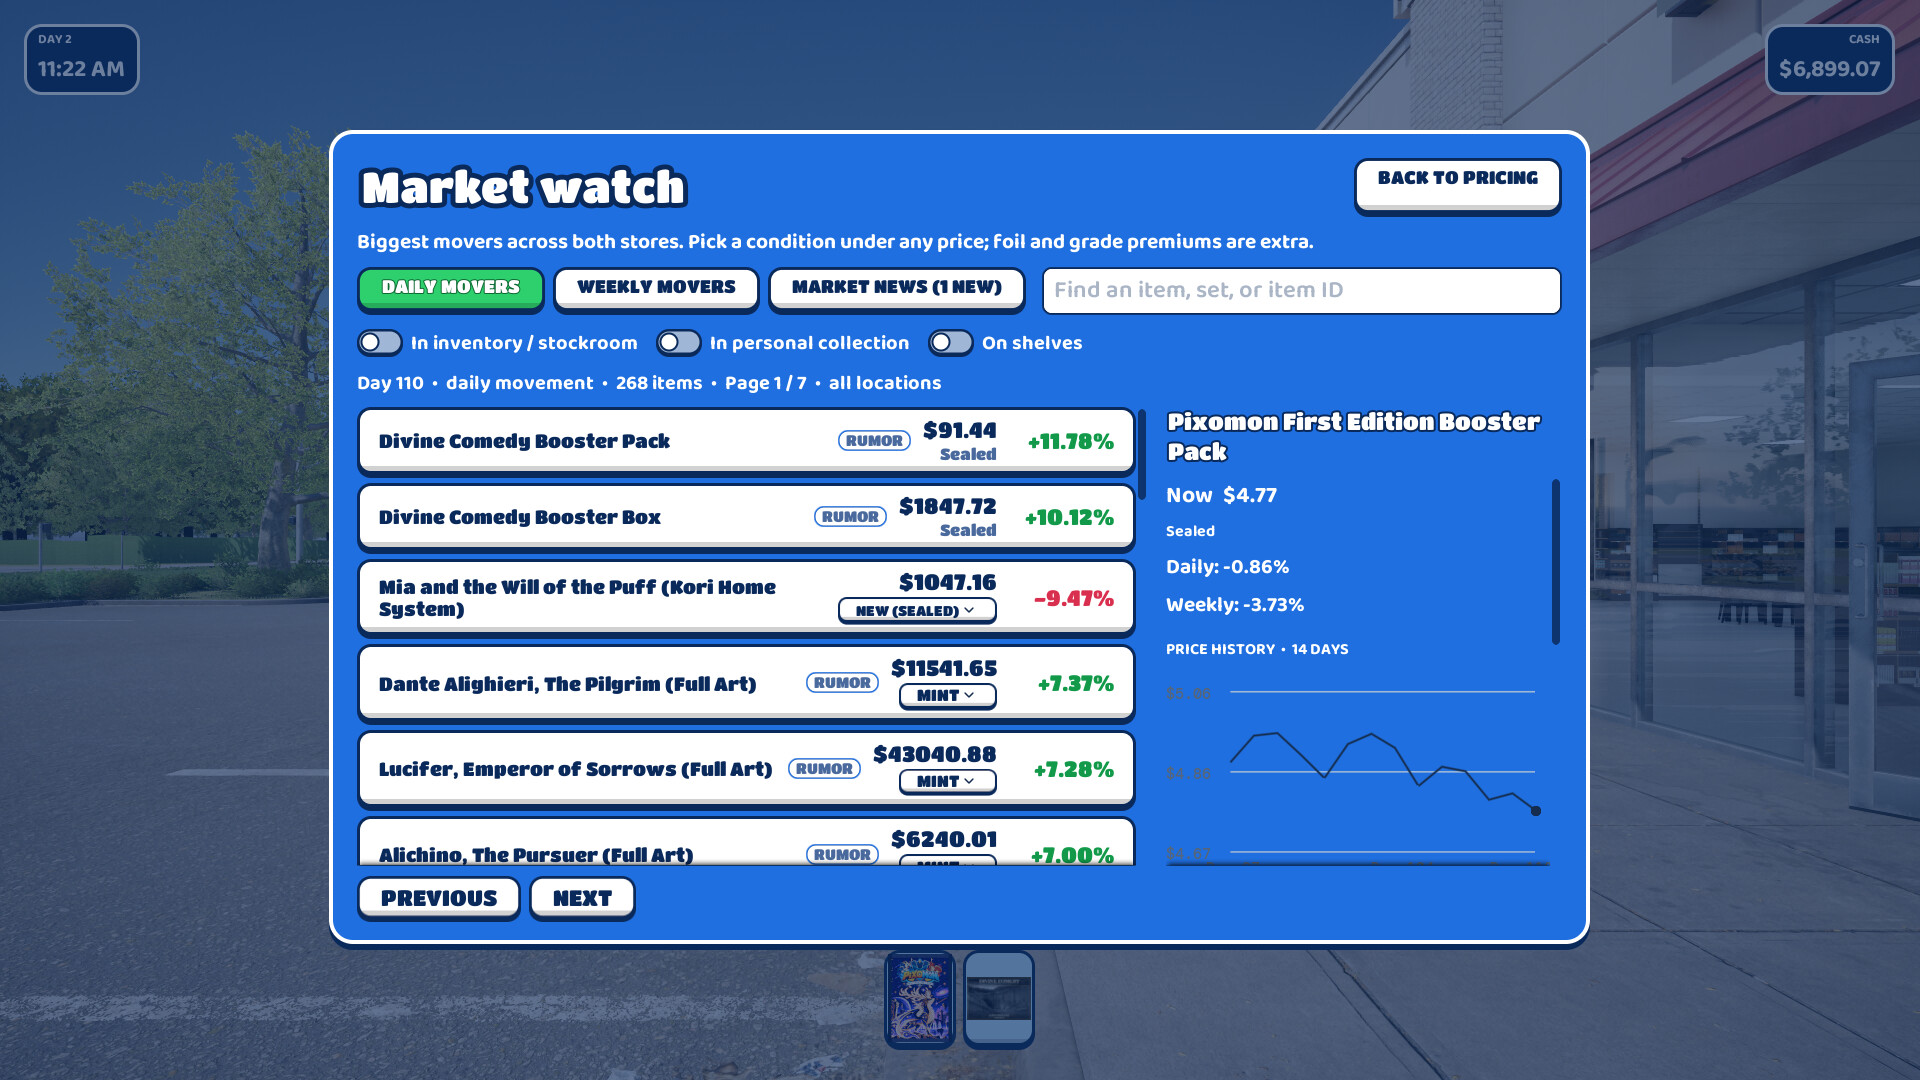Screen dimensions: 1920x1080
Task: Go back to pricing screen
Action: [x=1457, y=185]
